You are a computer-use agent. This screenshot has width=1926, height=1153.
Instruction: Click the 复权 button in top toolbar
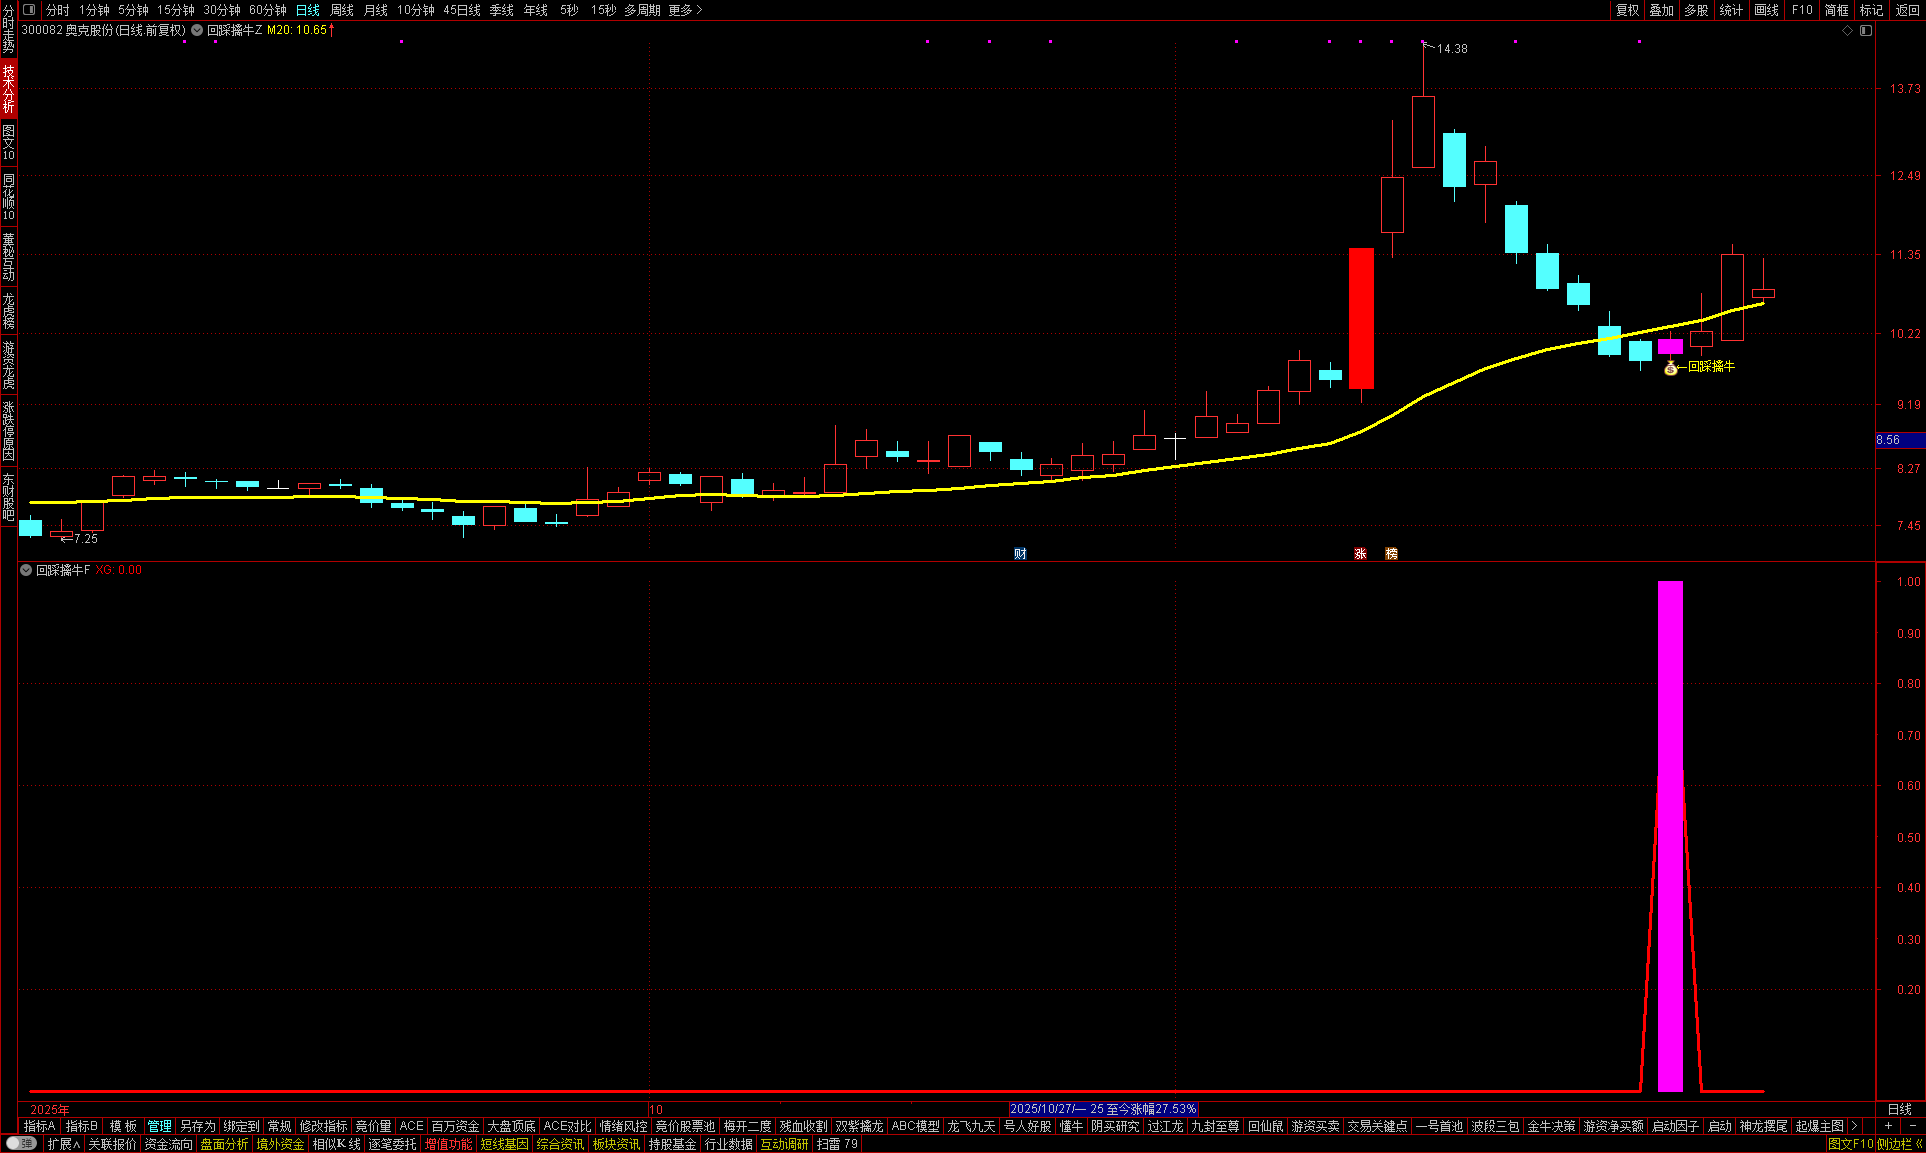(1627, 10)
